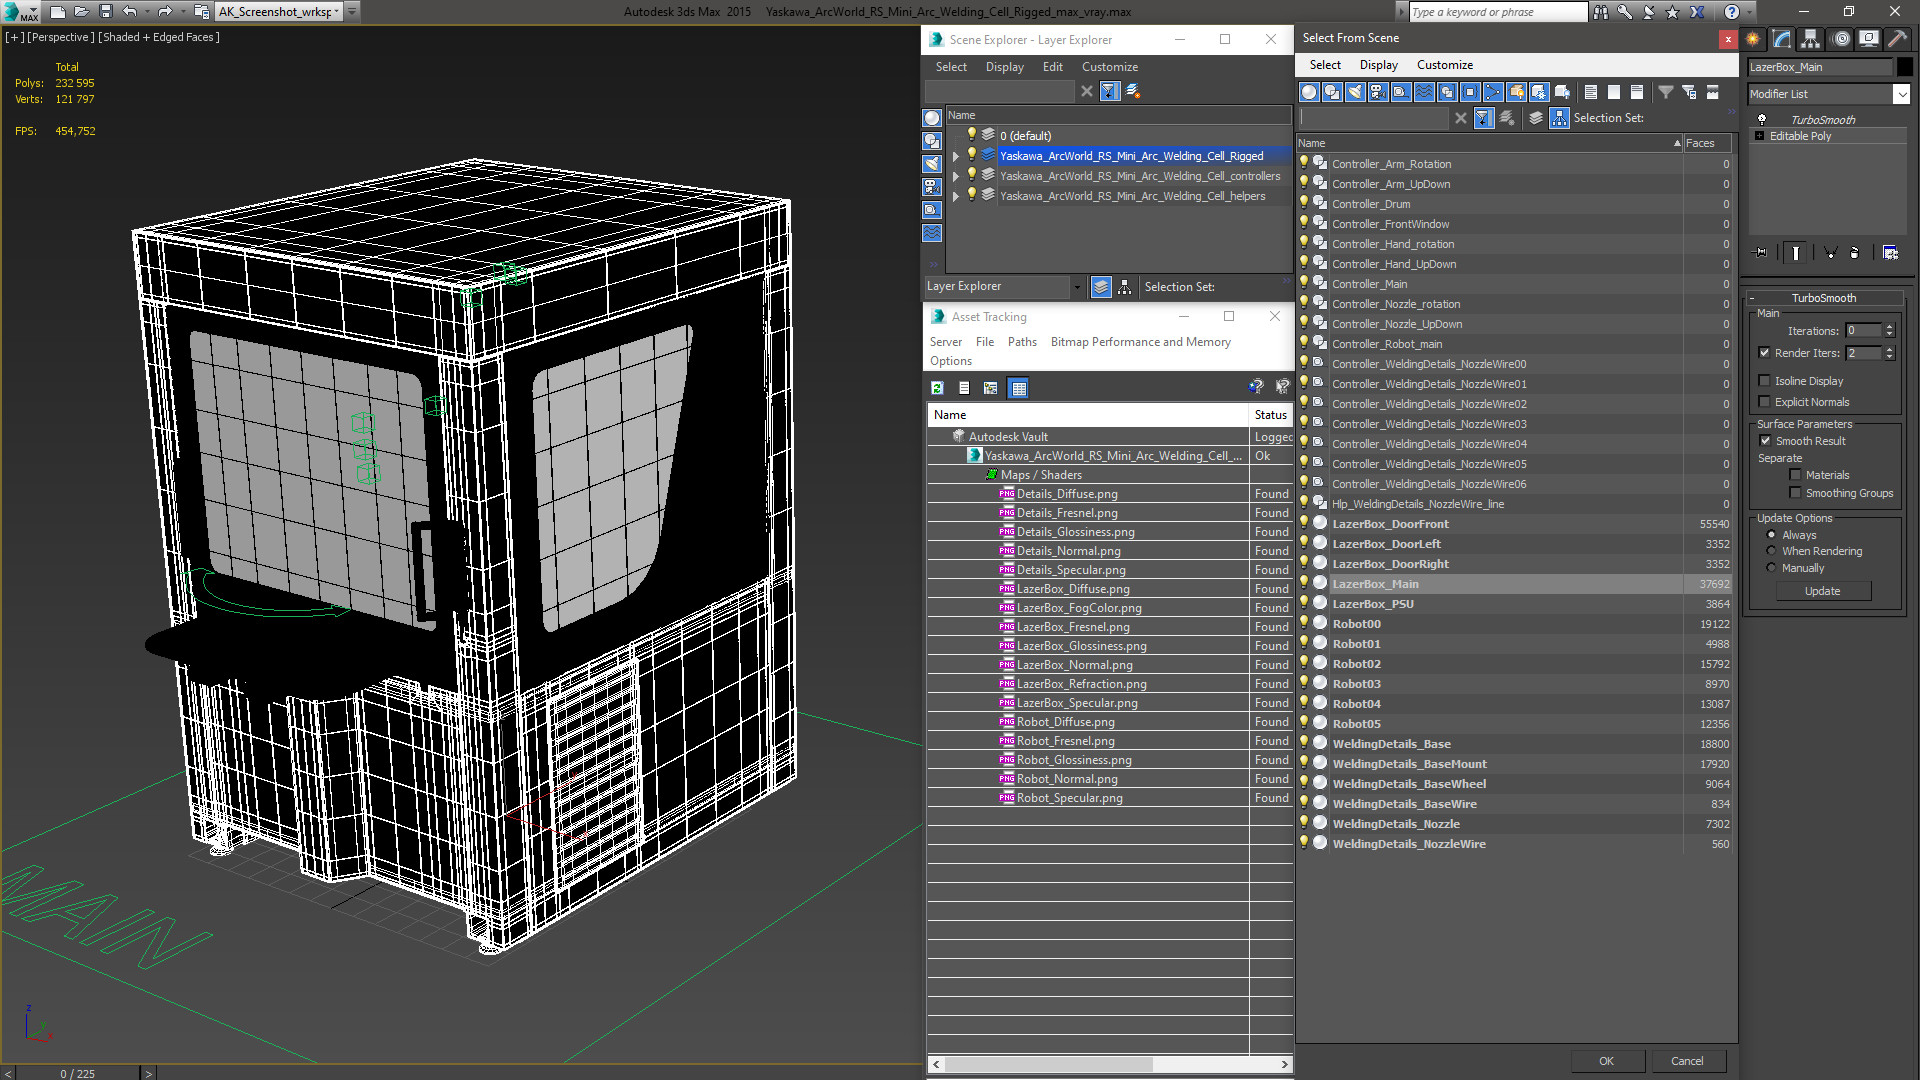Open the Motion command panel tab
1920x1080 pixels.
pos(1840,39)
